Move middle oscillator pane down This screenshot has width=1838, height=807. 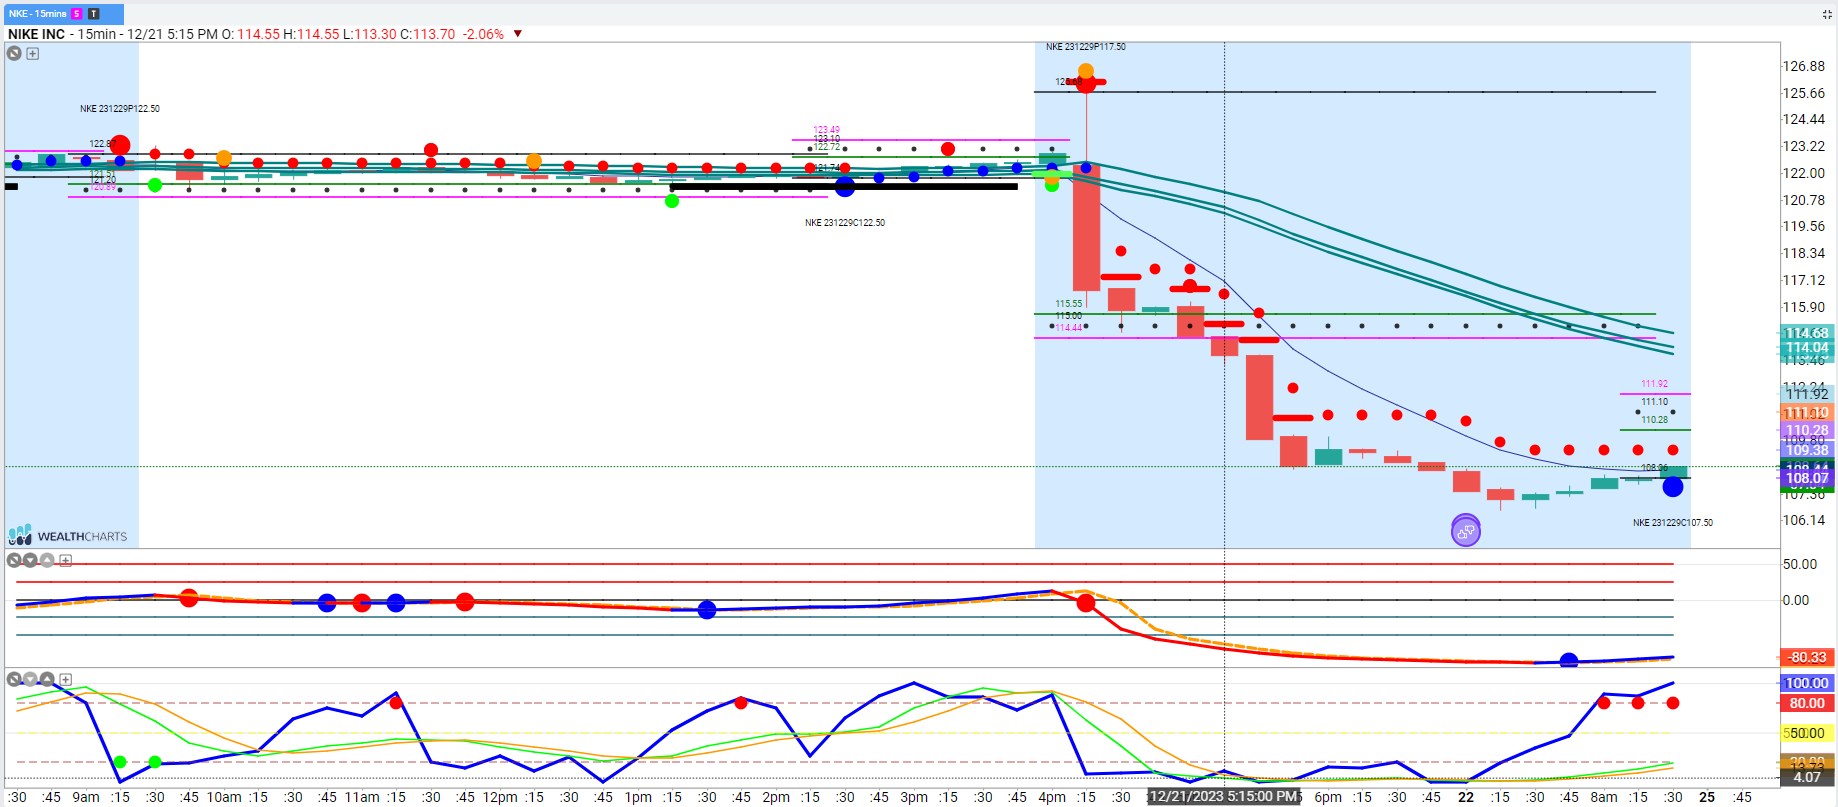(30, 560)
